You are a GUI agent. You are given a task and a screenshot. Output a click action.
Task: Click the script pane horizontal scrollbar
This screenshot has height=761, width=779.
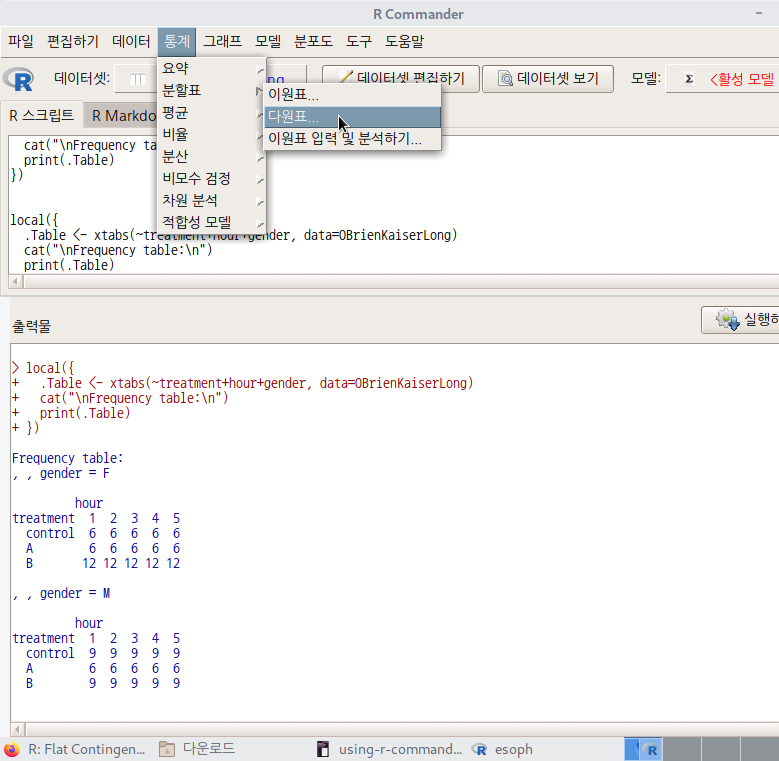(x=401, y=282)
